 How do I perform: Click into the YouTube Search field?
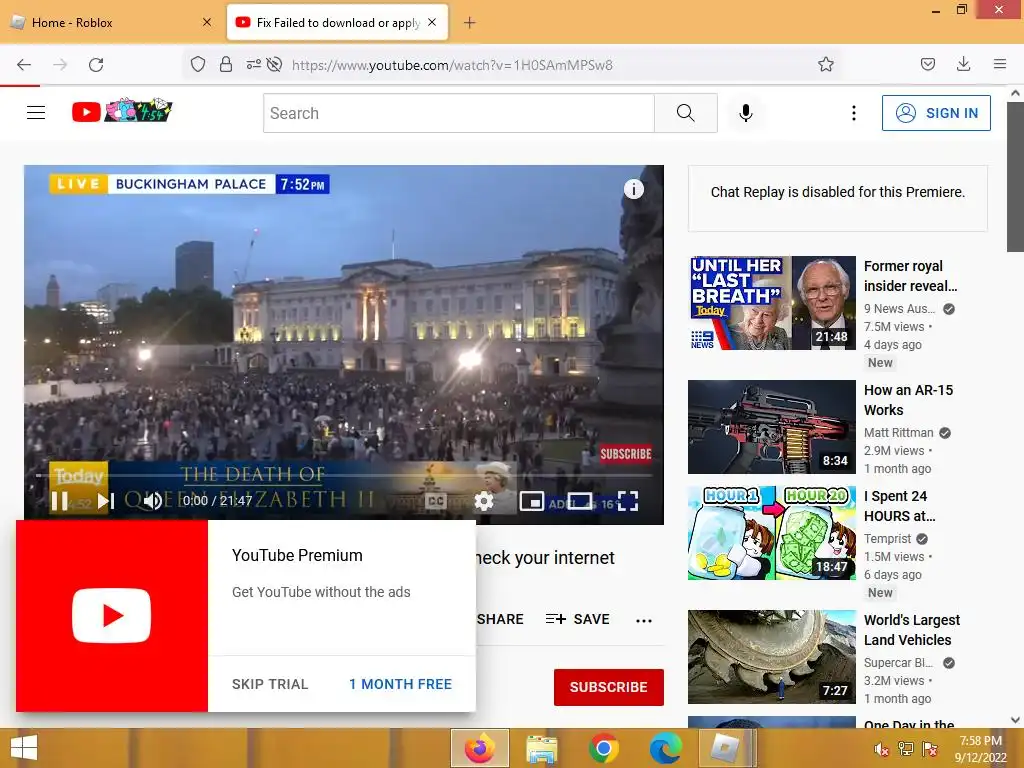click(458, 113)
